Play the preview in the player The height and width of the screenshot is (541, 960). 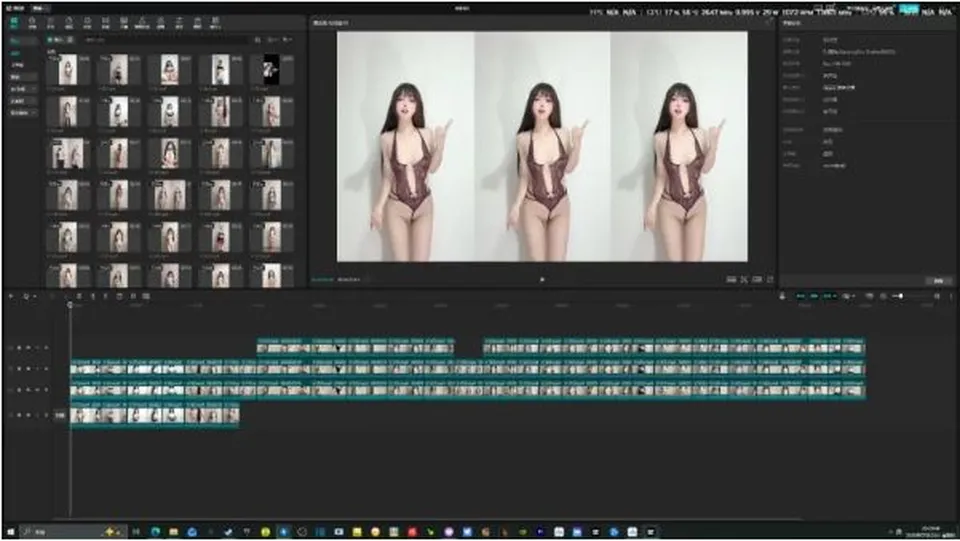coord(542,280)
